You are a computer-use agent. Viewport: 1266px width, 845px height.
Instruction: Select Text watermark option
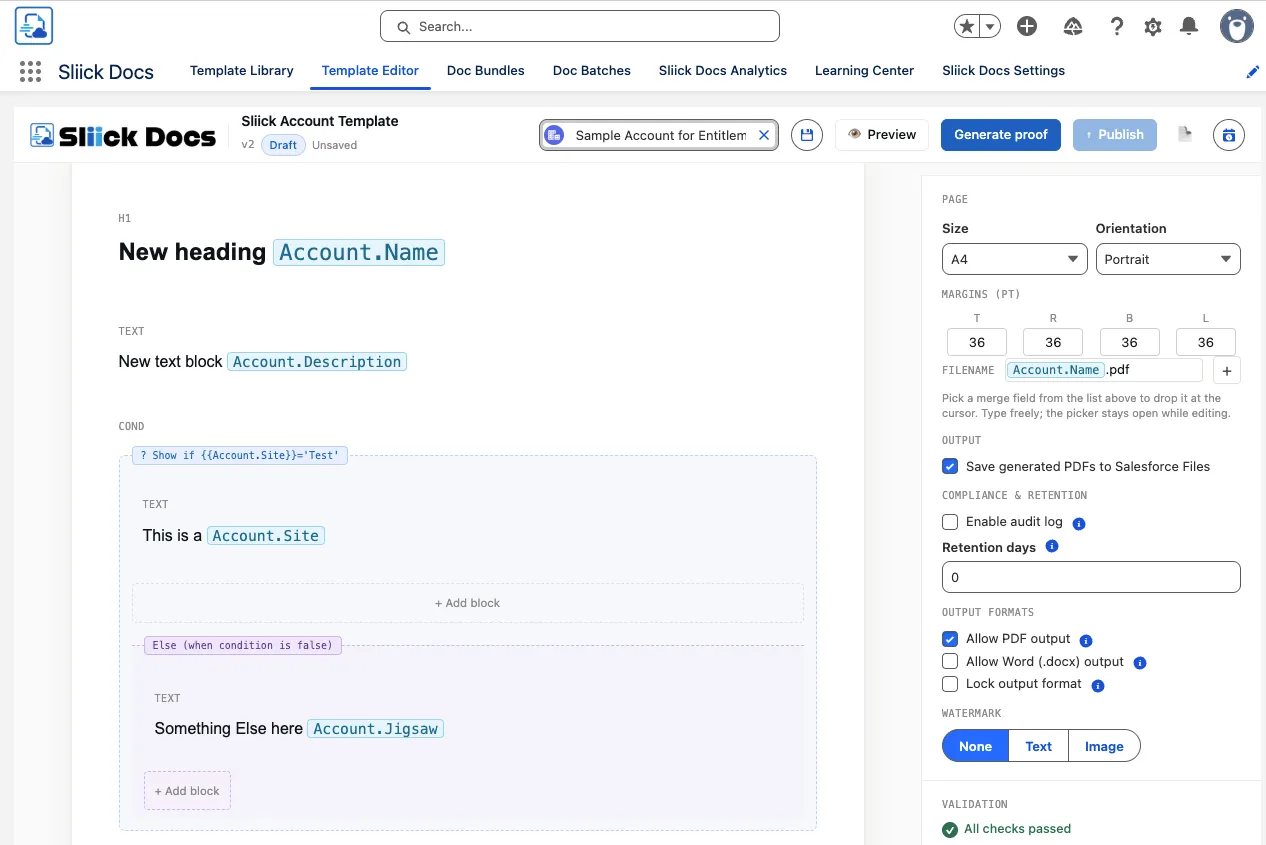pos(1039,746)
